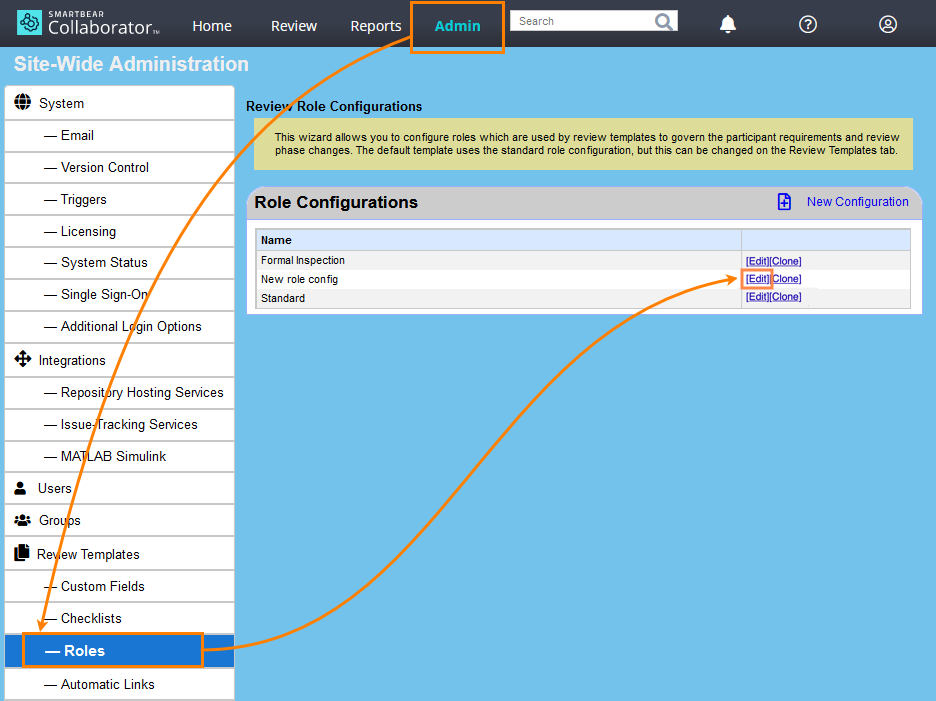
Task: Edit the New role config entry
Action: click(756, 278)
